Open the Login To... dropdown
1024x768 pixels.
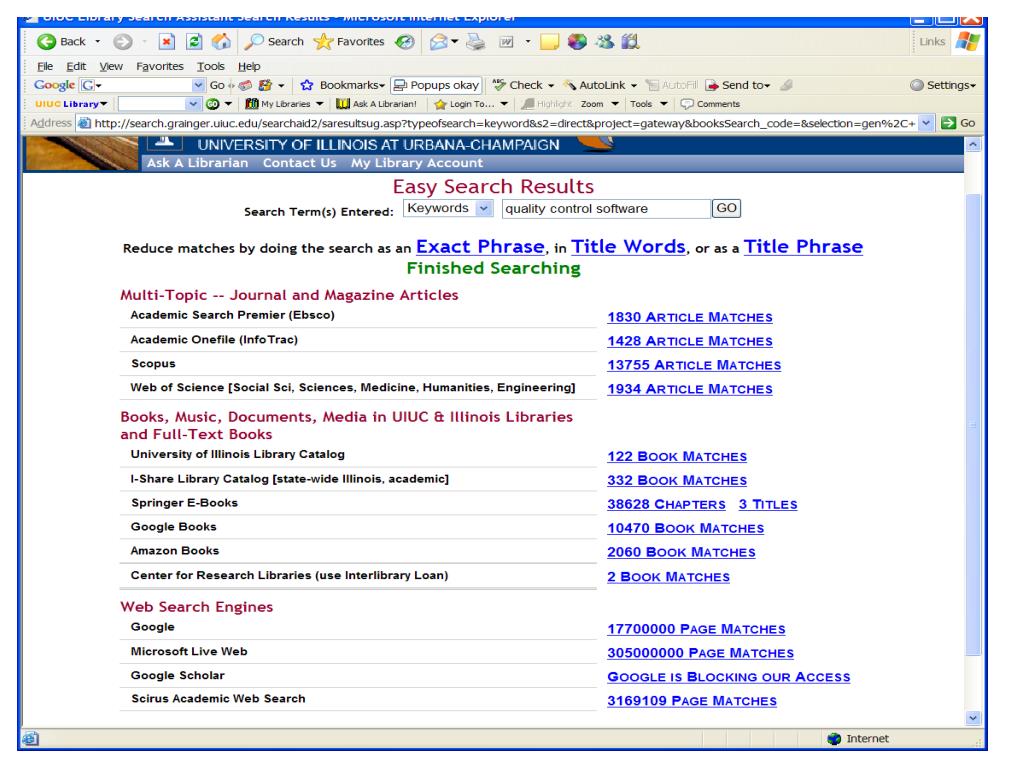[x=471, y=104]
